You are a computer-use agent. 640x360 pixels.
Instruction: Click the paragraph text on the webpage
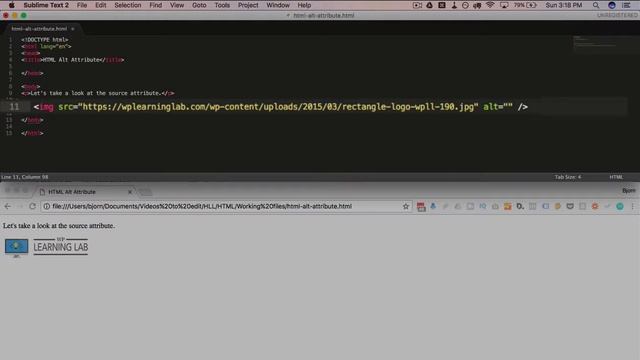[59, 226]
